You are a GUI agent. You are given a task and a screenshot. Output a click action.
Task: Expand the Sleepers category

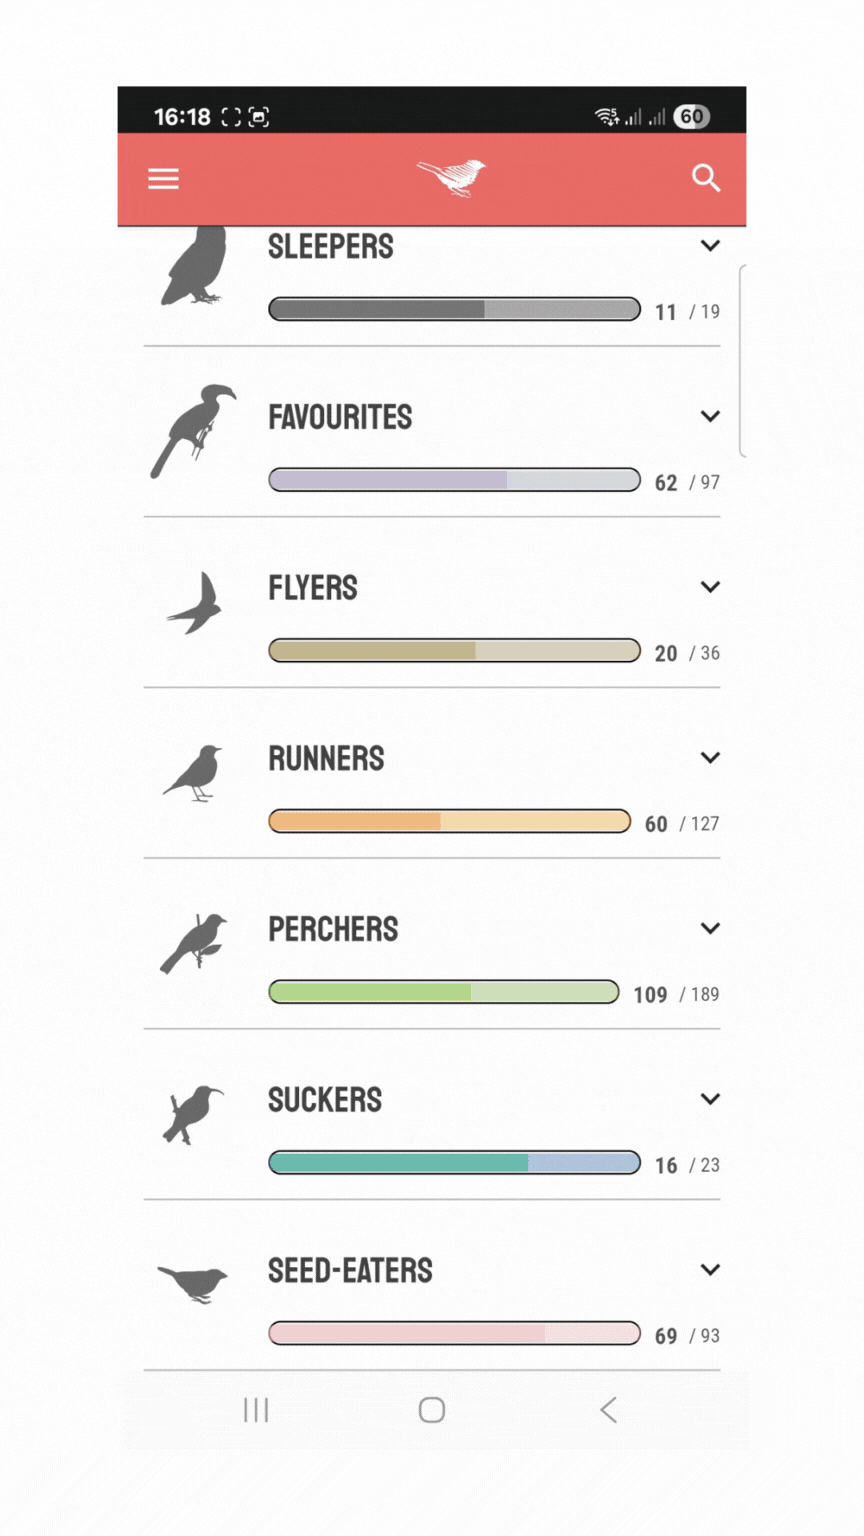click(x=710, y=245)
